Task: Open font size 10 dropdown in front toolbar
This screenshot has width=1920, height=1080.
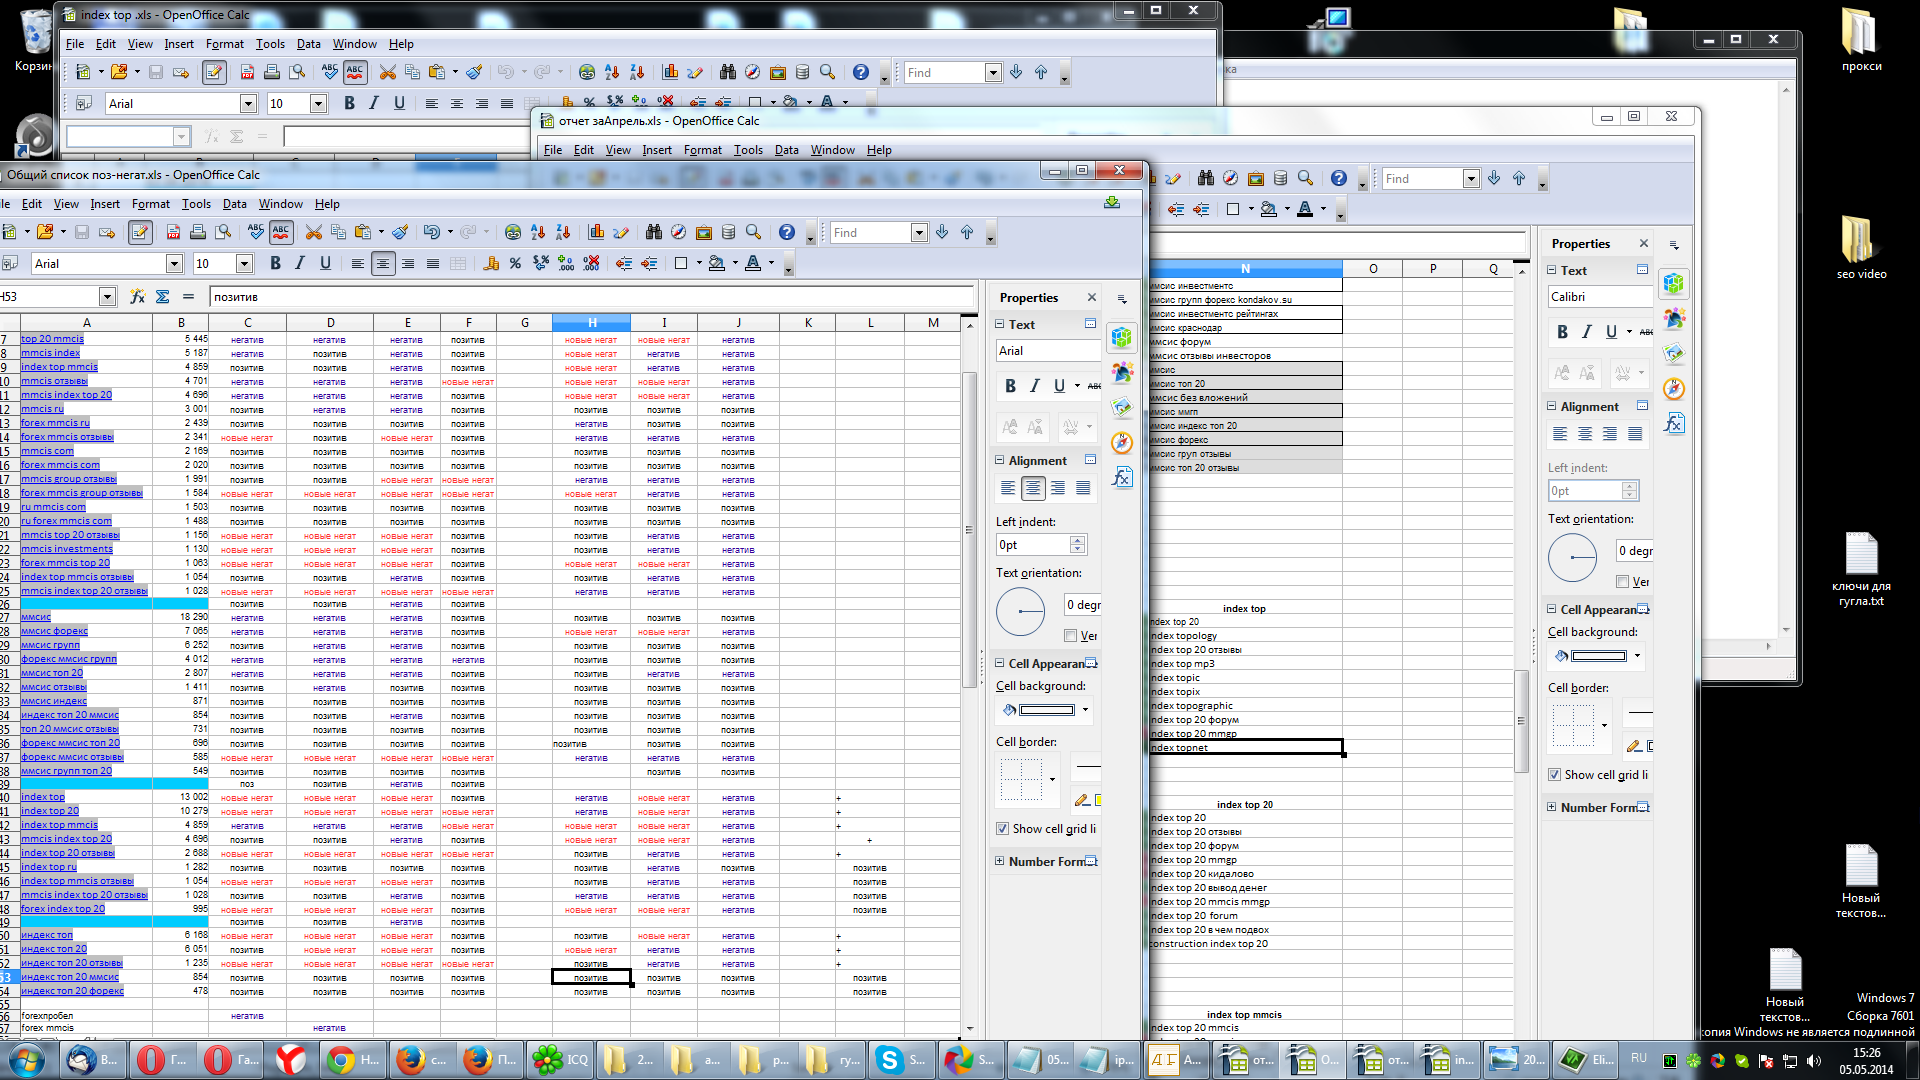Action: 244,263
